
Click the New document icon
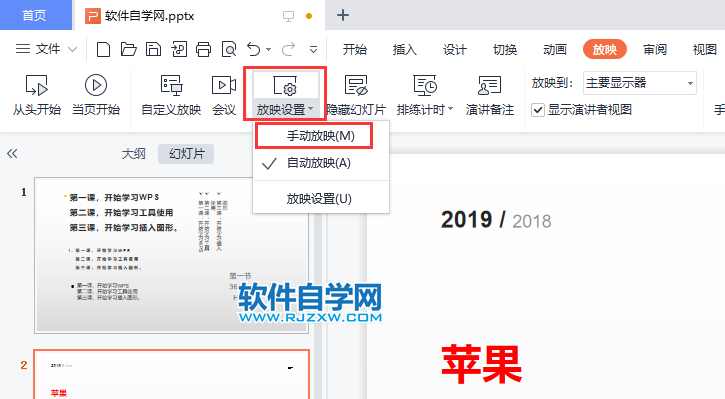tap(103, 49)
